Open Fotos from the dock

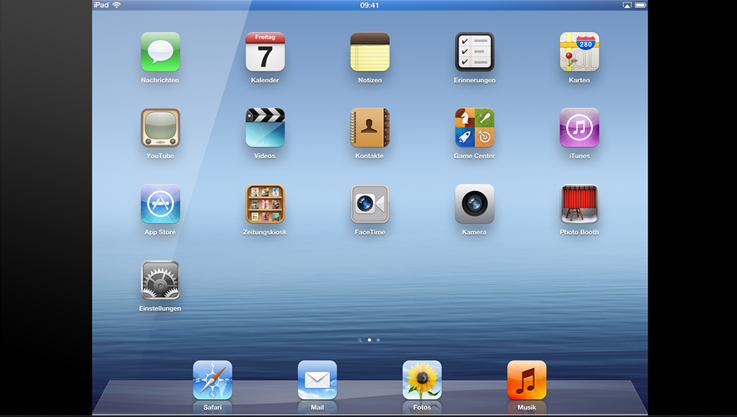pos(422,380)
